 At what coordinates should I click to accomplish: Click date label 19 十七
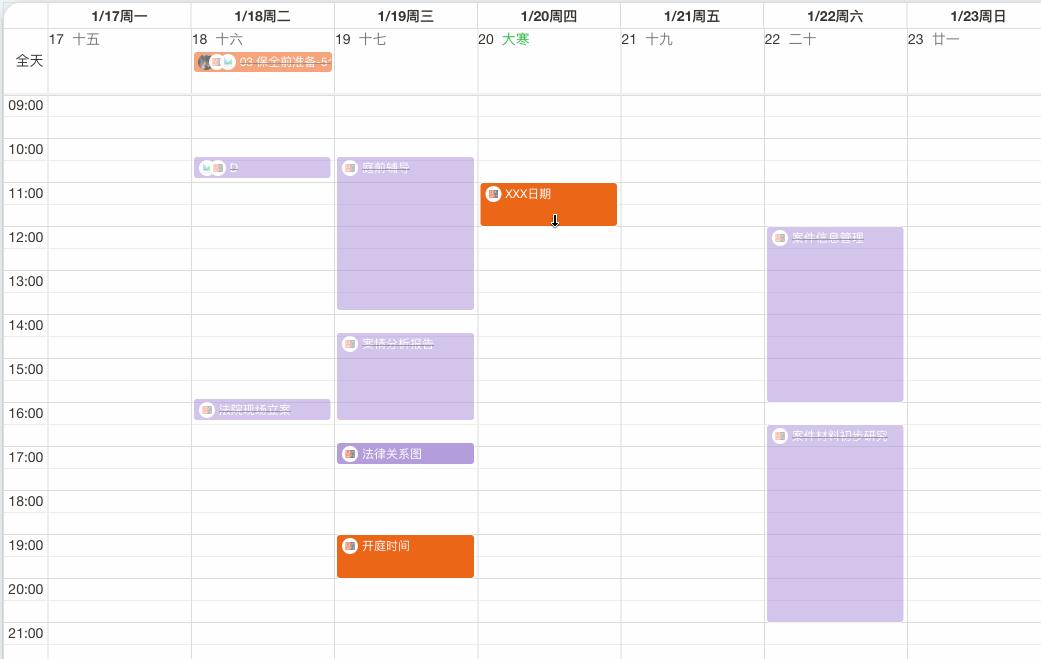click(360, 39)
